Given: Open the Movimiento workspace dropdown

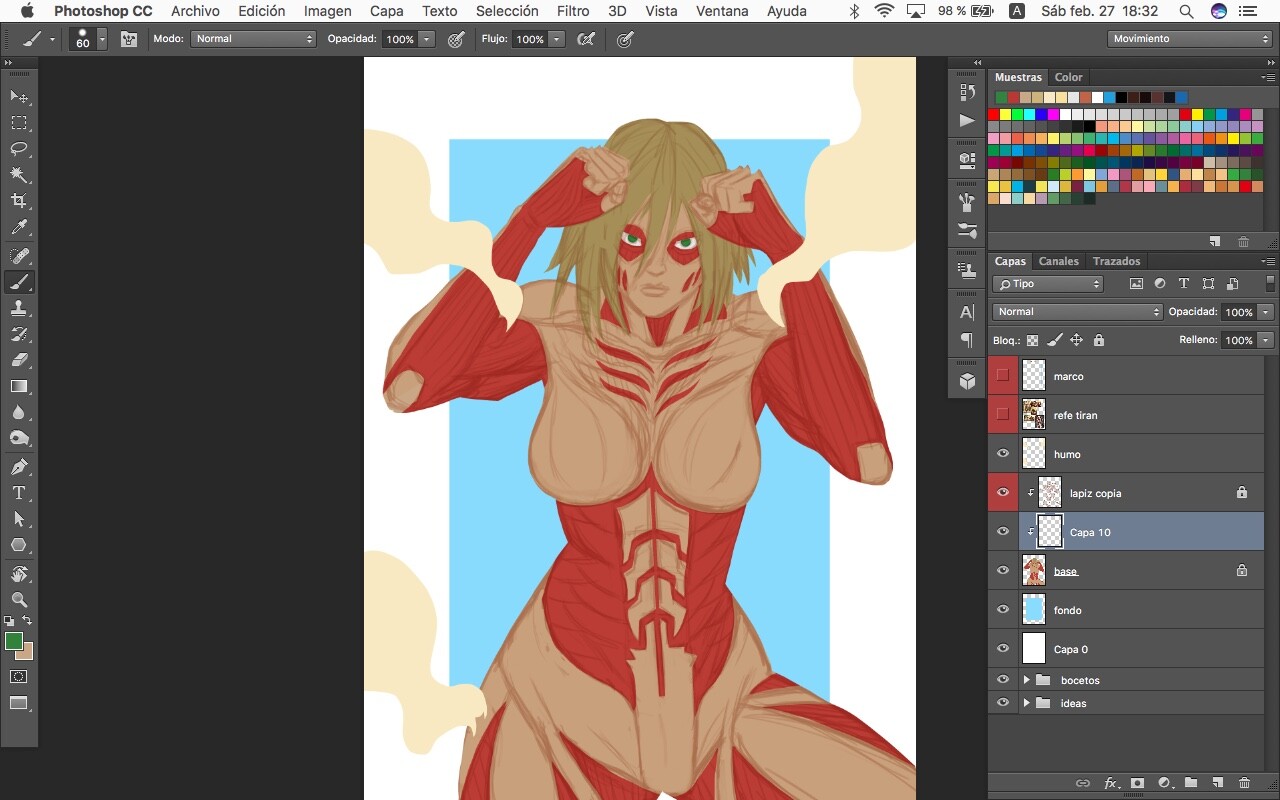Looking at the screenshot, I should (x=1188, y=39).
